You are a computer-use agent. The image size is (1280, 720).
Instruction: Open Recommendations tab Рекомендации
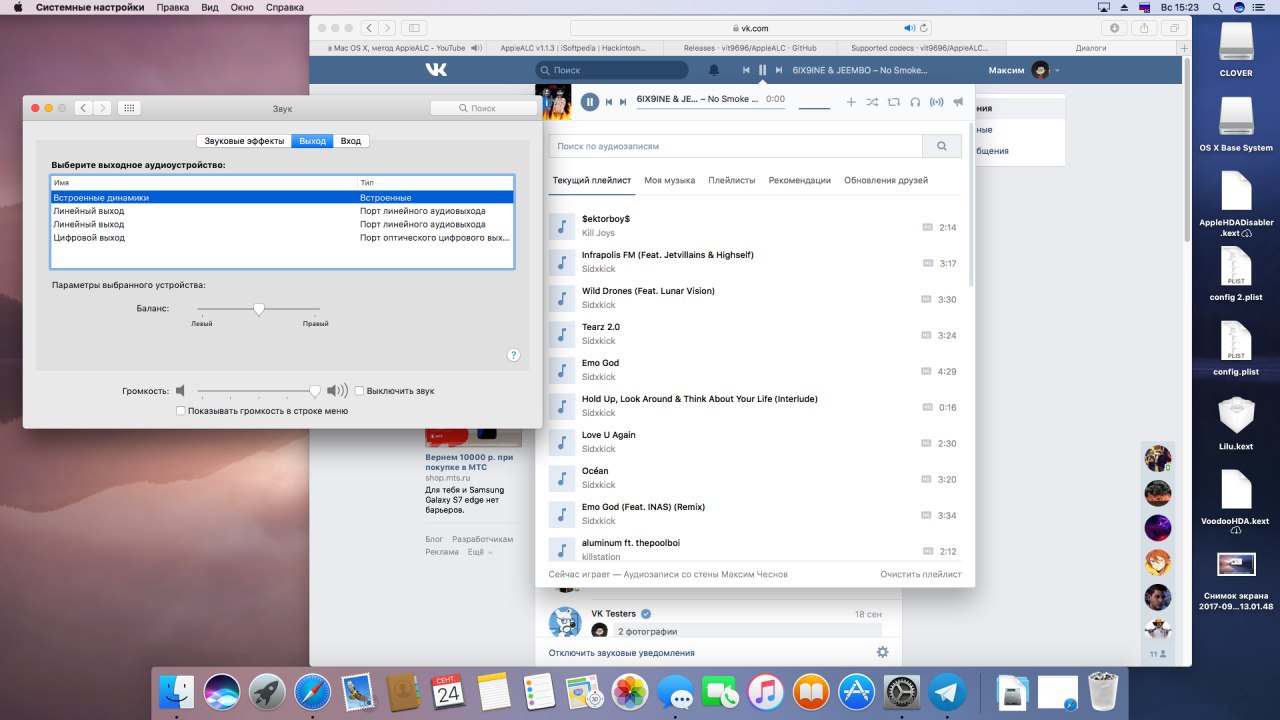[799, 180]
